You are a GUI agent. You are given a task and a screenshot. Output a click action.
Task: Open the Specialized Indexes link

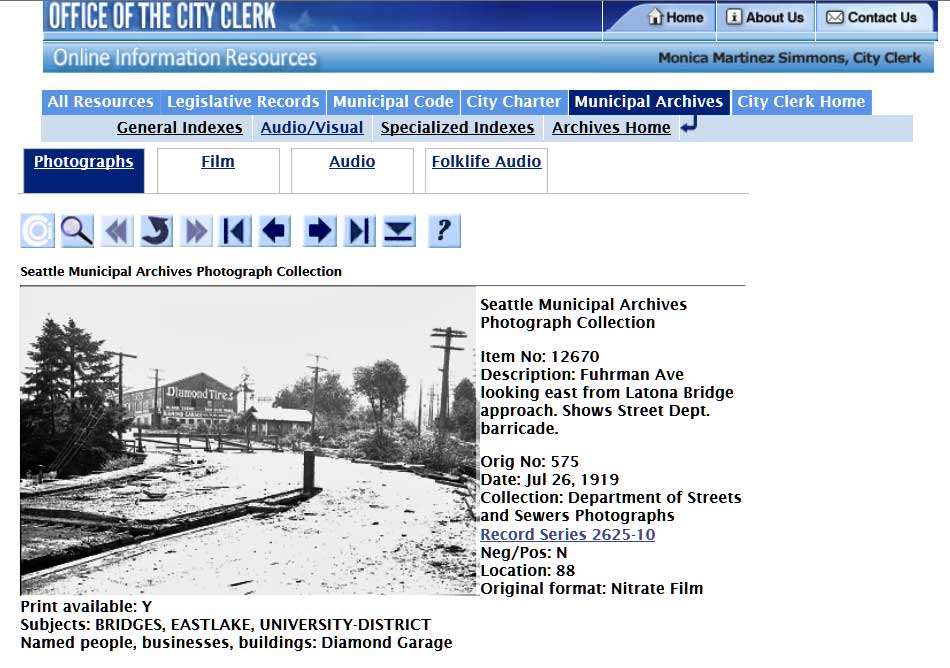[457, 128]
